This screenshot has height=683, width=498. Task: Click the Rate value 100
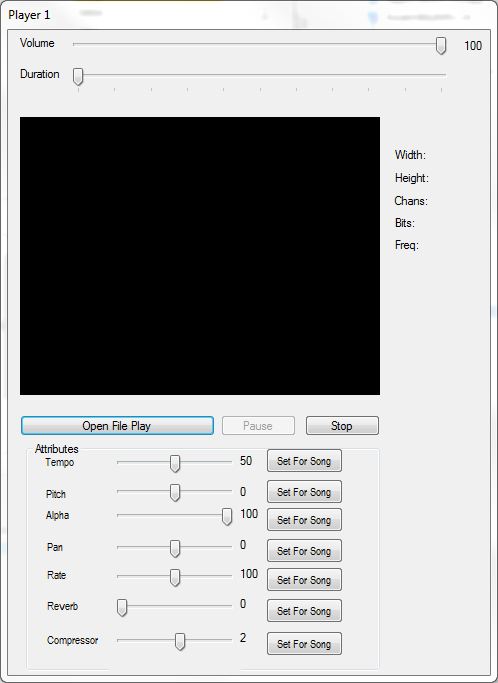click(249, 574)
